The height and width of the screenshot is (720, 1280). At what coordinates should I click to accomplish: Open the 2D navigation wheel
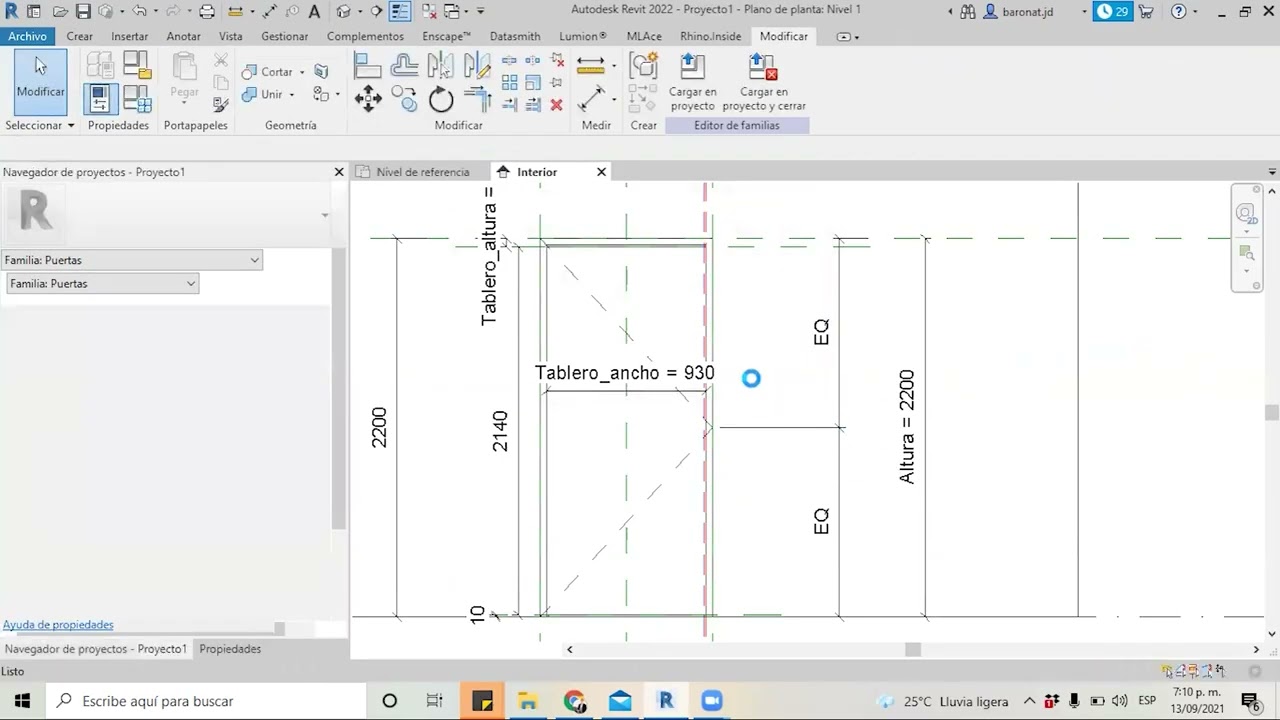pos(1245,213)
